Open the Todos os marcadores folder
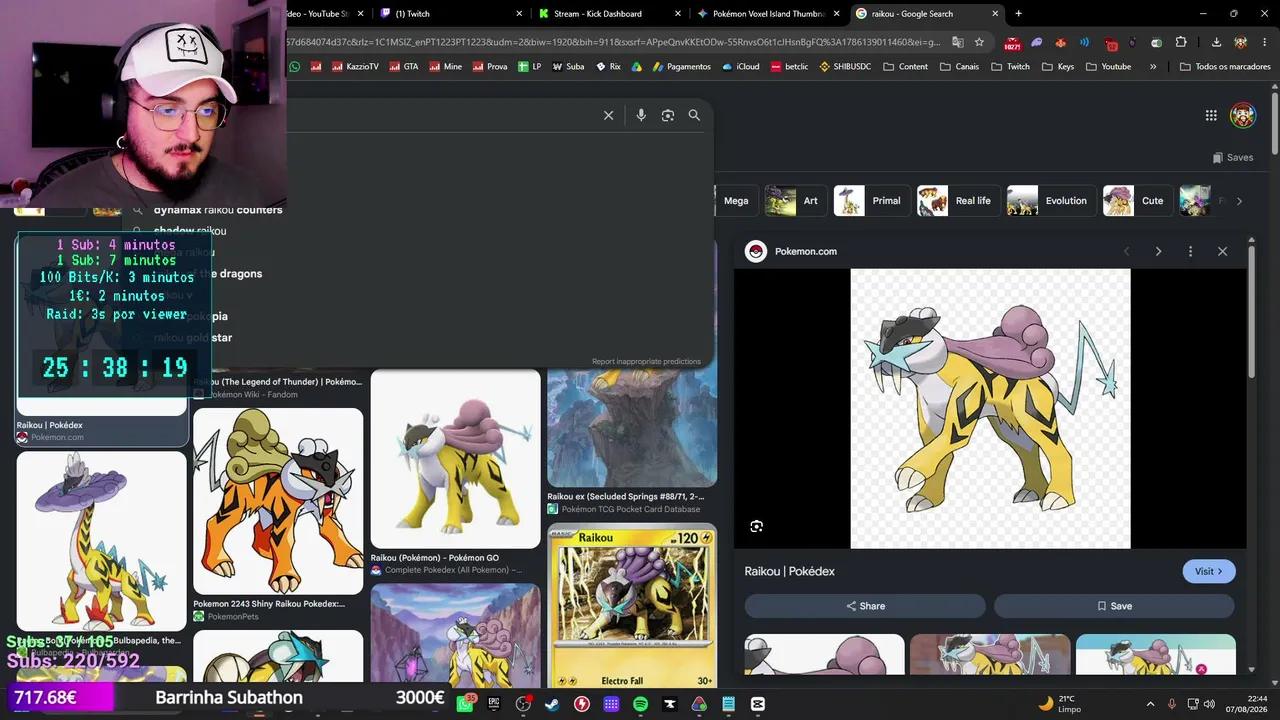Viewport: 1280px width, 720px height. pos(1225,67)
